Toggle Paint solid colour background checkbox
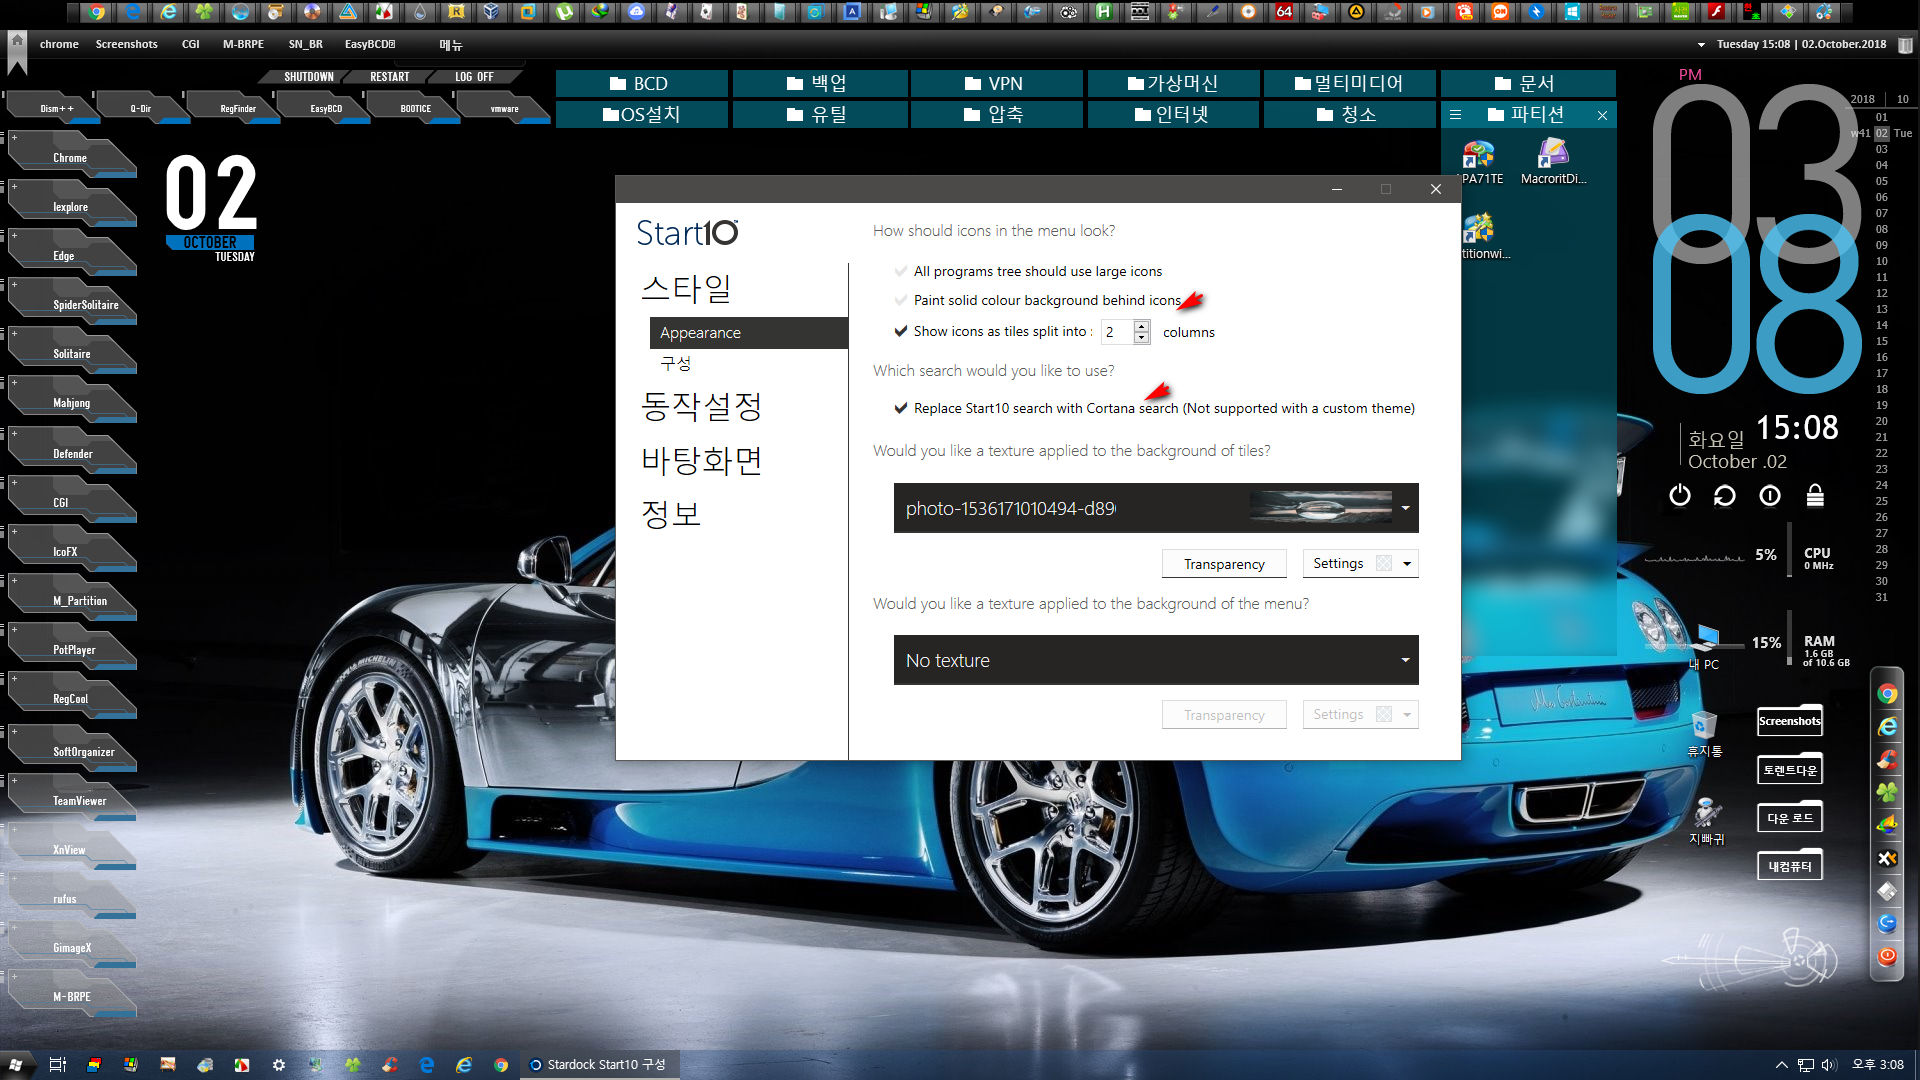Screen dimensions: 1920x1080 tap(901, 300)
